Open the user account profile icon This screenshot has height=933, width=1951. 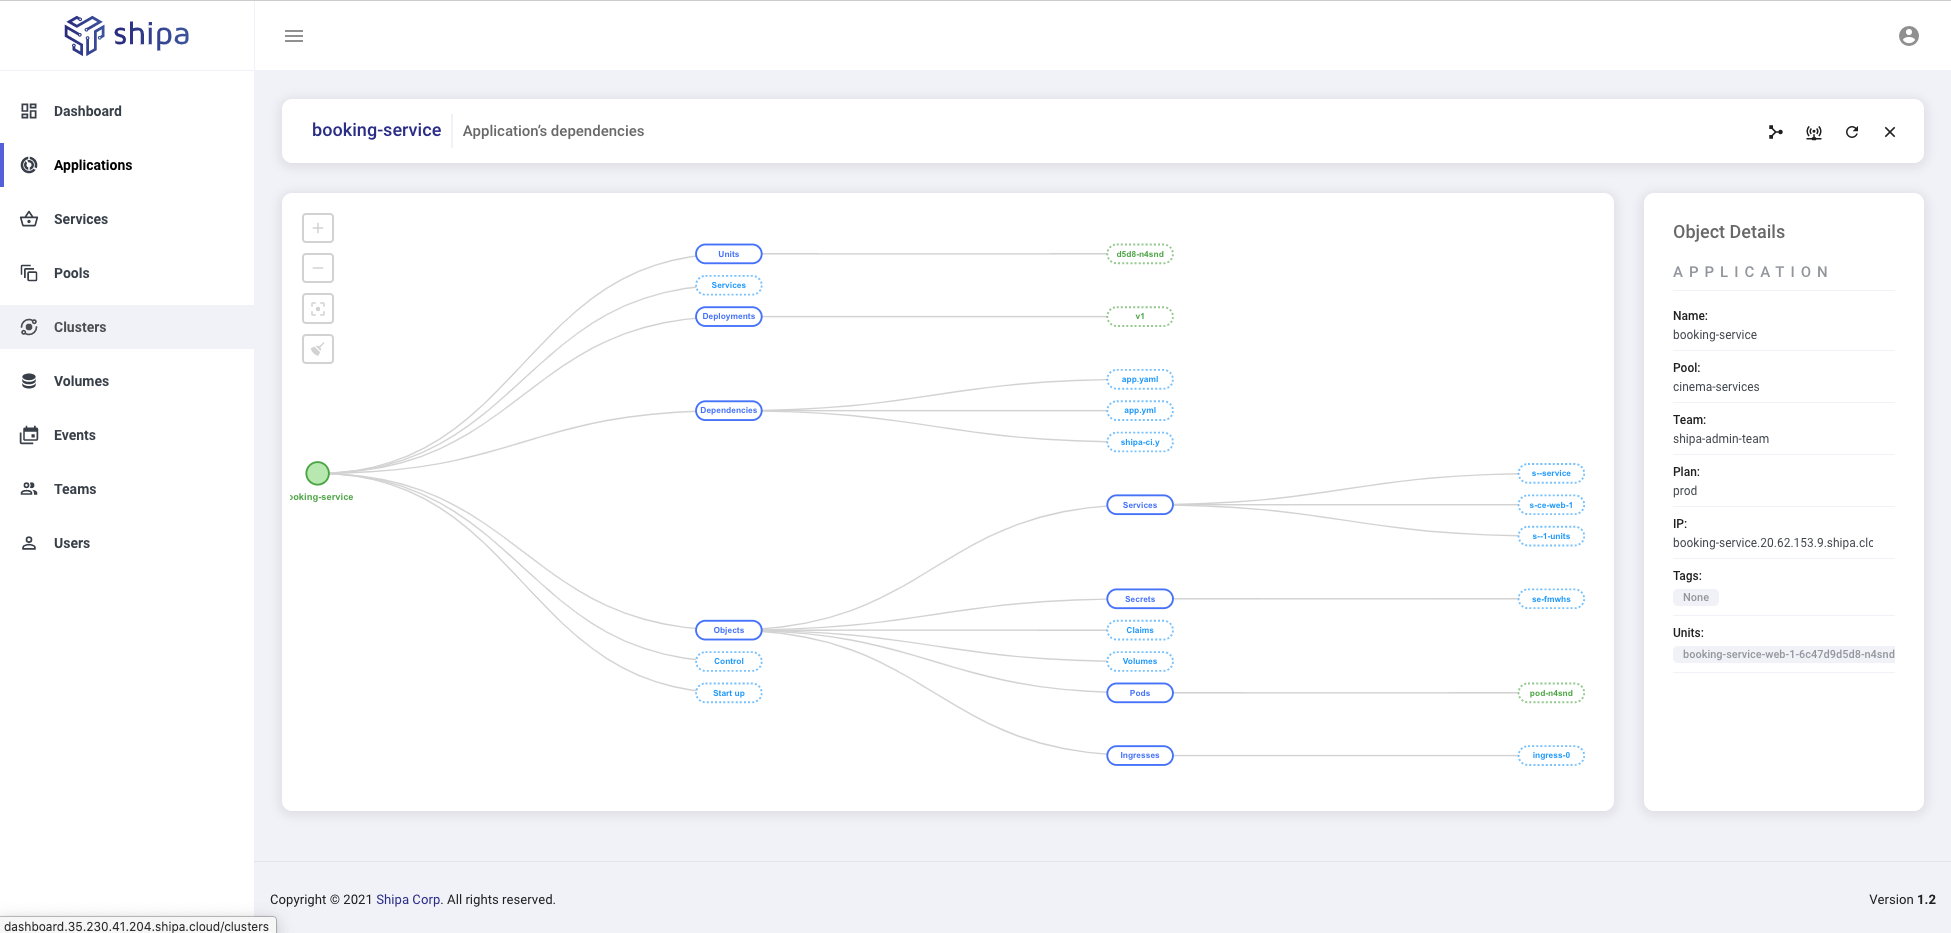pyautogui.click(x=1908, y=36)
